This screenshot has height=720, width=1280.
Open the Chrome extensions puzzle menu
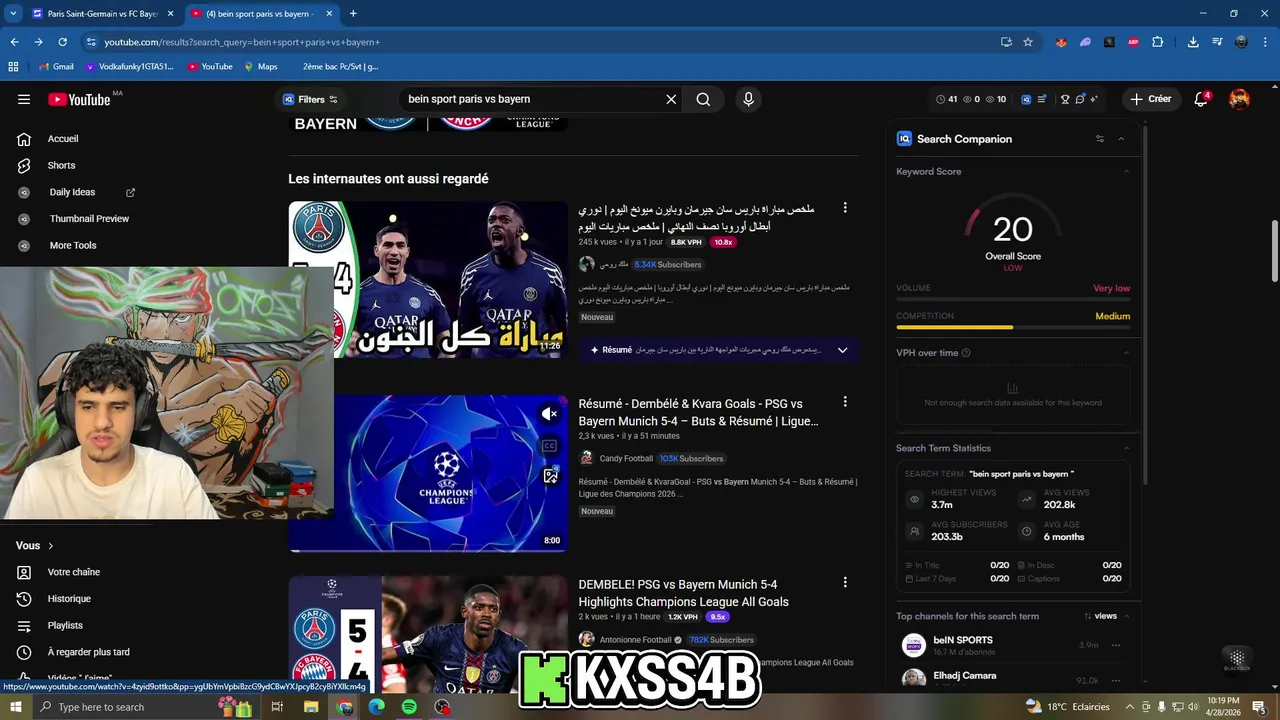point(1158,42)
